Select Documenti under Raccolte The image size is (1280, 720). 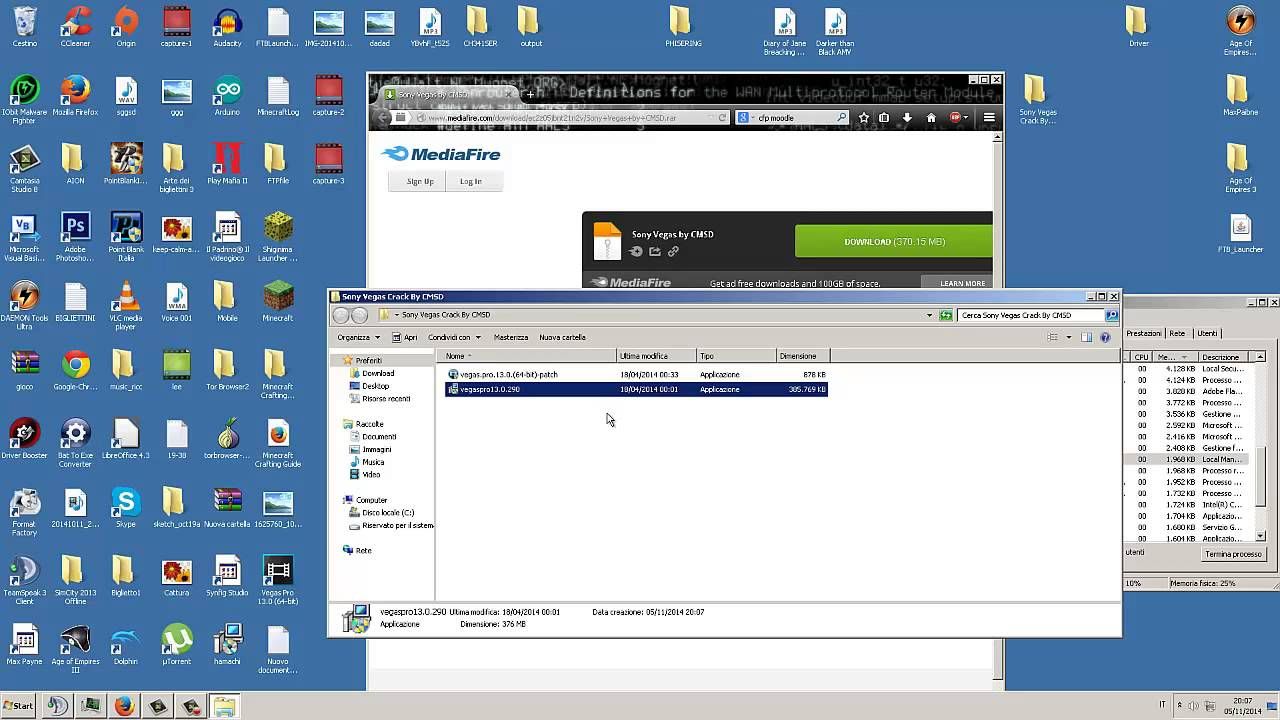tap(379, 437)
